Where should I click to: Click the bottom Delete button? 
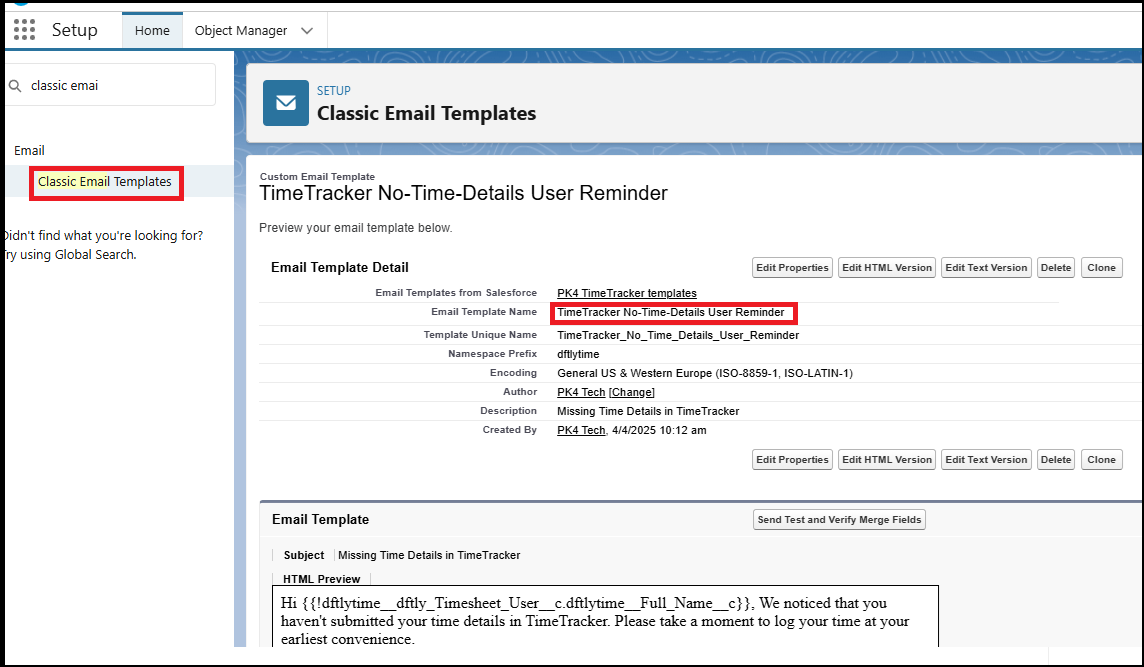1056,460
